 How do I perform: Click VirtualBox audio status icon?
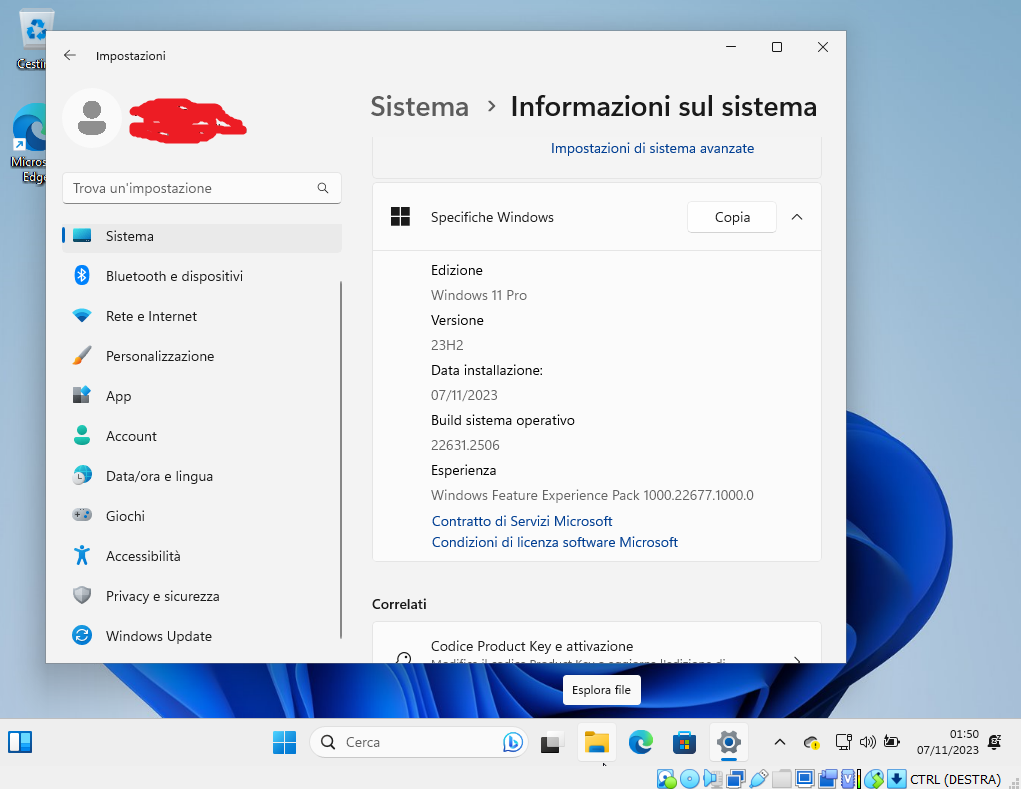pyautogui.click(x=713, y=779)
